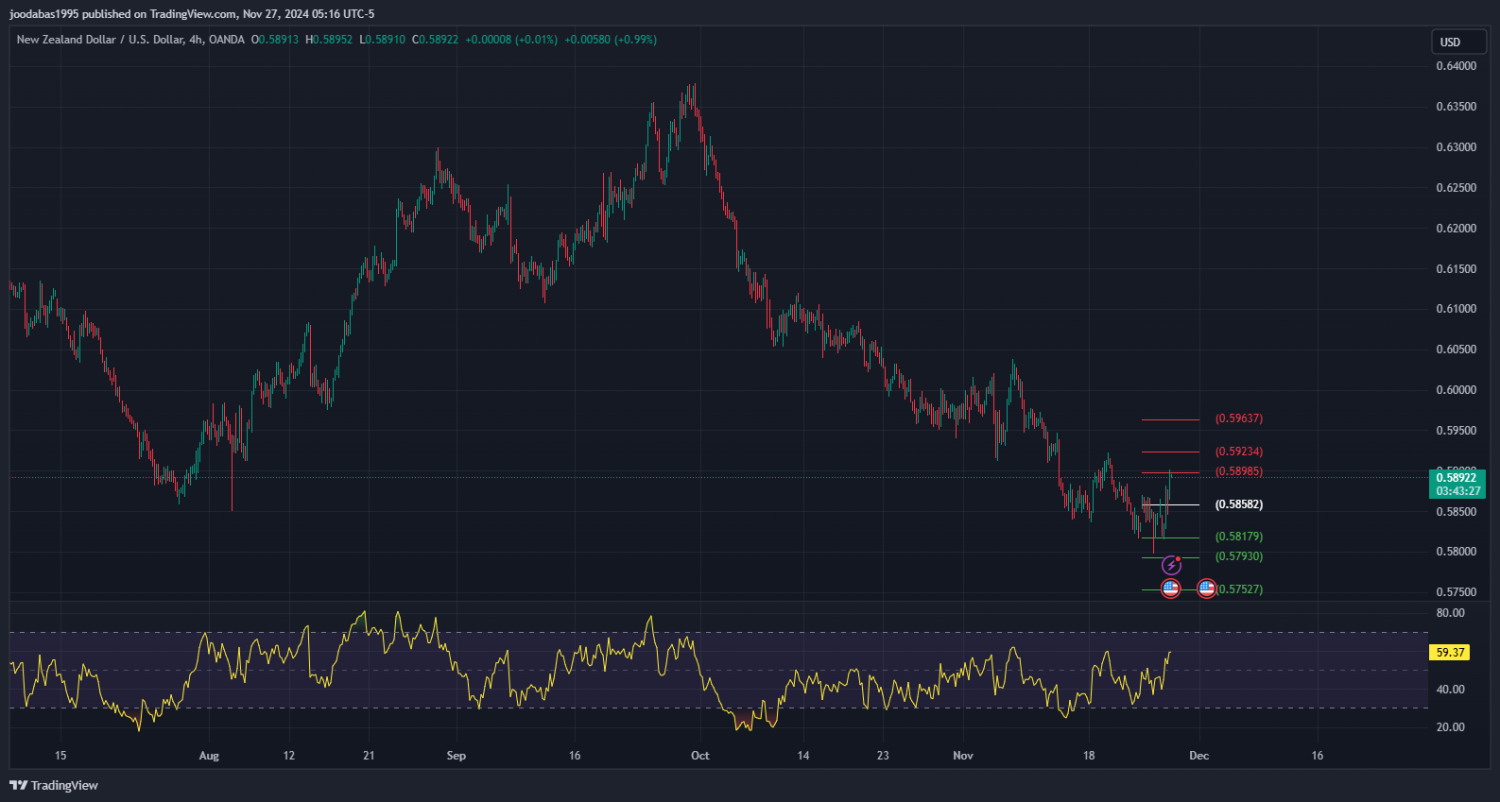
Task: Click the +0.00580 (+0.99%) change value
Action: (611, 40)
